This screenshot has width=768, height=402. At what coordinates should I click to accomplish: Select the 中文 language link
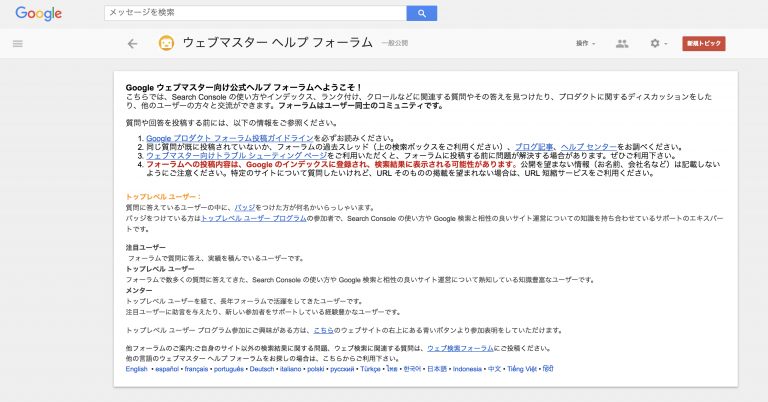point(495,369)
